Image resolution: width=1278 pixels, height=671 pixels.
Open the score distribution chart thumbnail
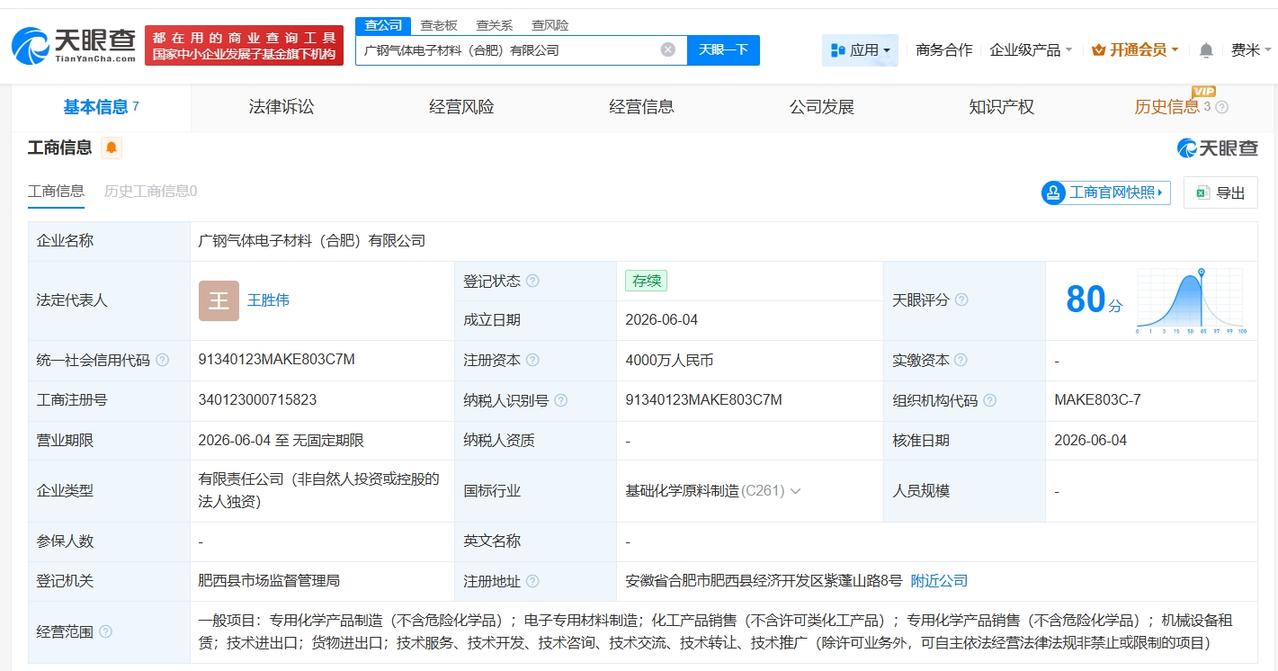1190,300
